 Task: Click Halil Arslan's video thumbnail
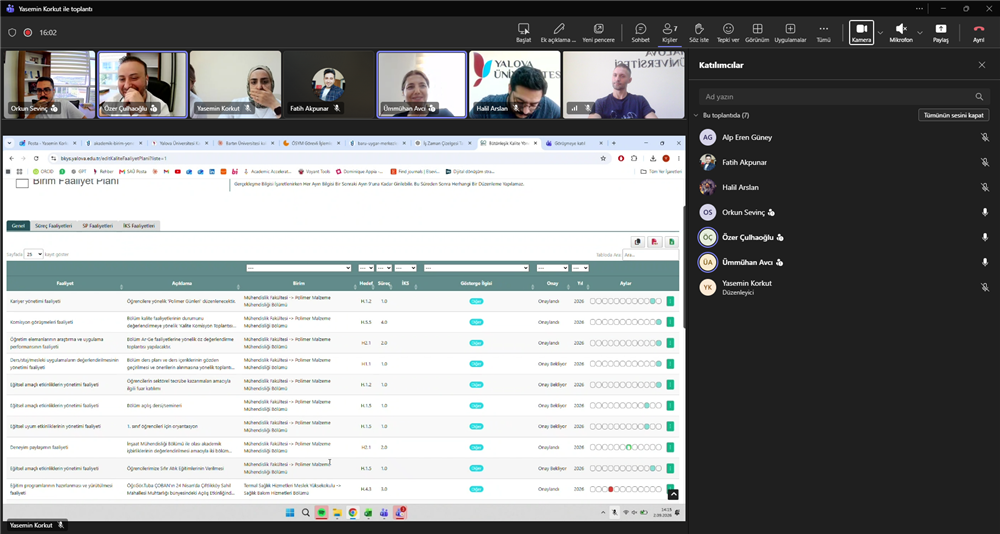(515, 85)
